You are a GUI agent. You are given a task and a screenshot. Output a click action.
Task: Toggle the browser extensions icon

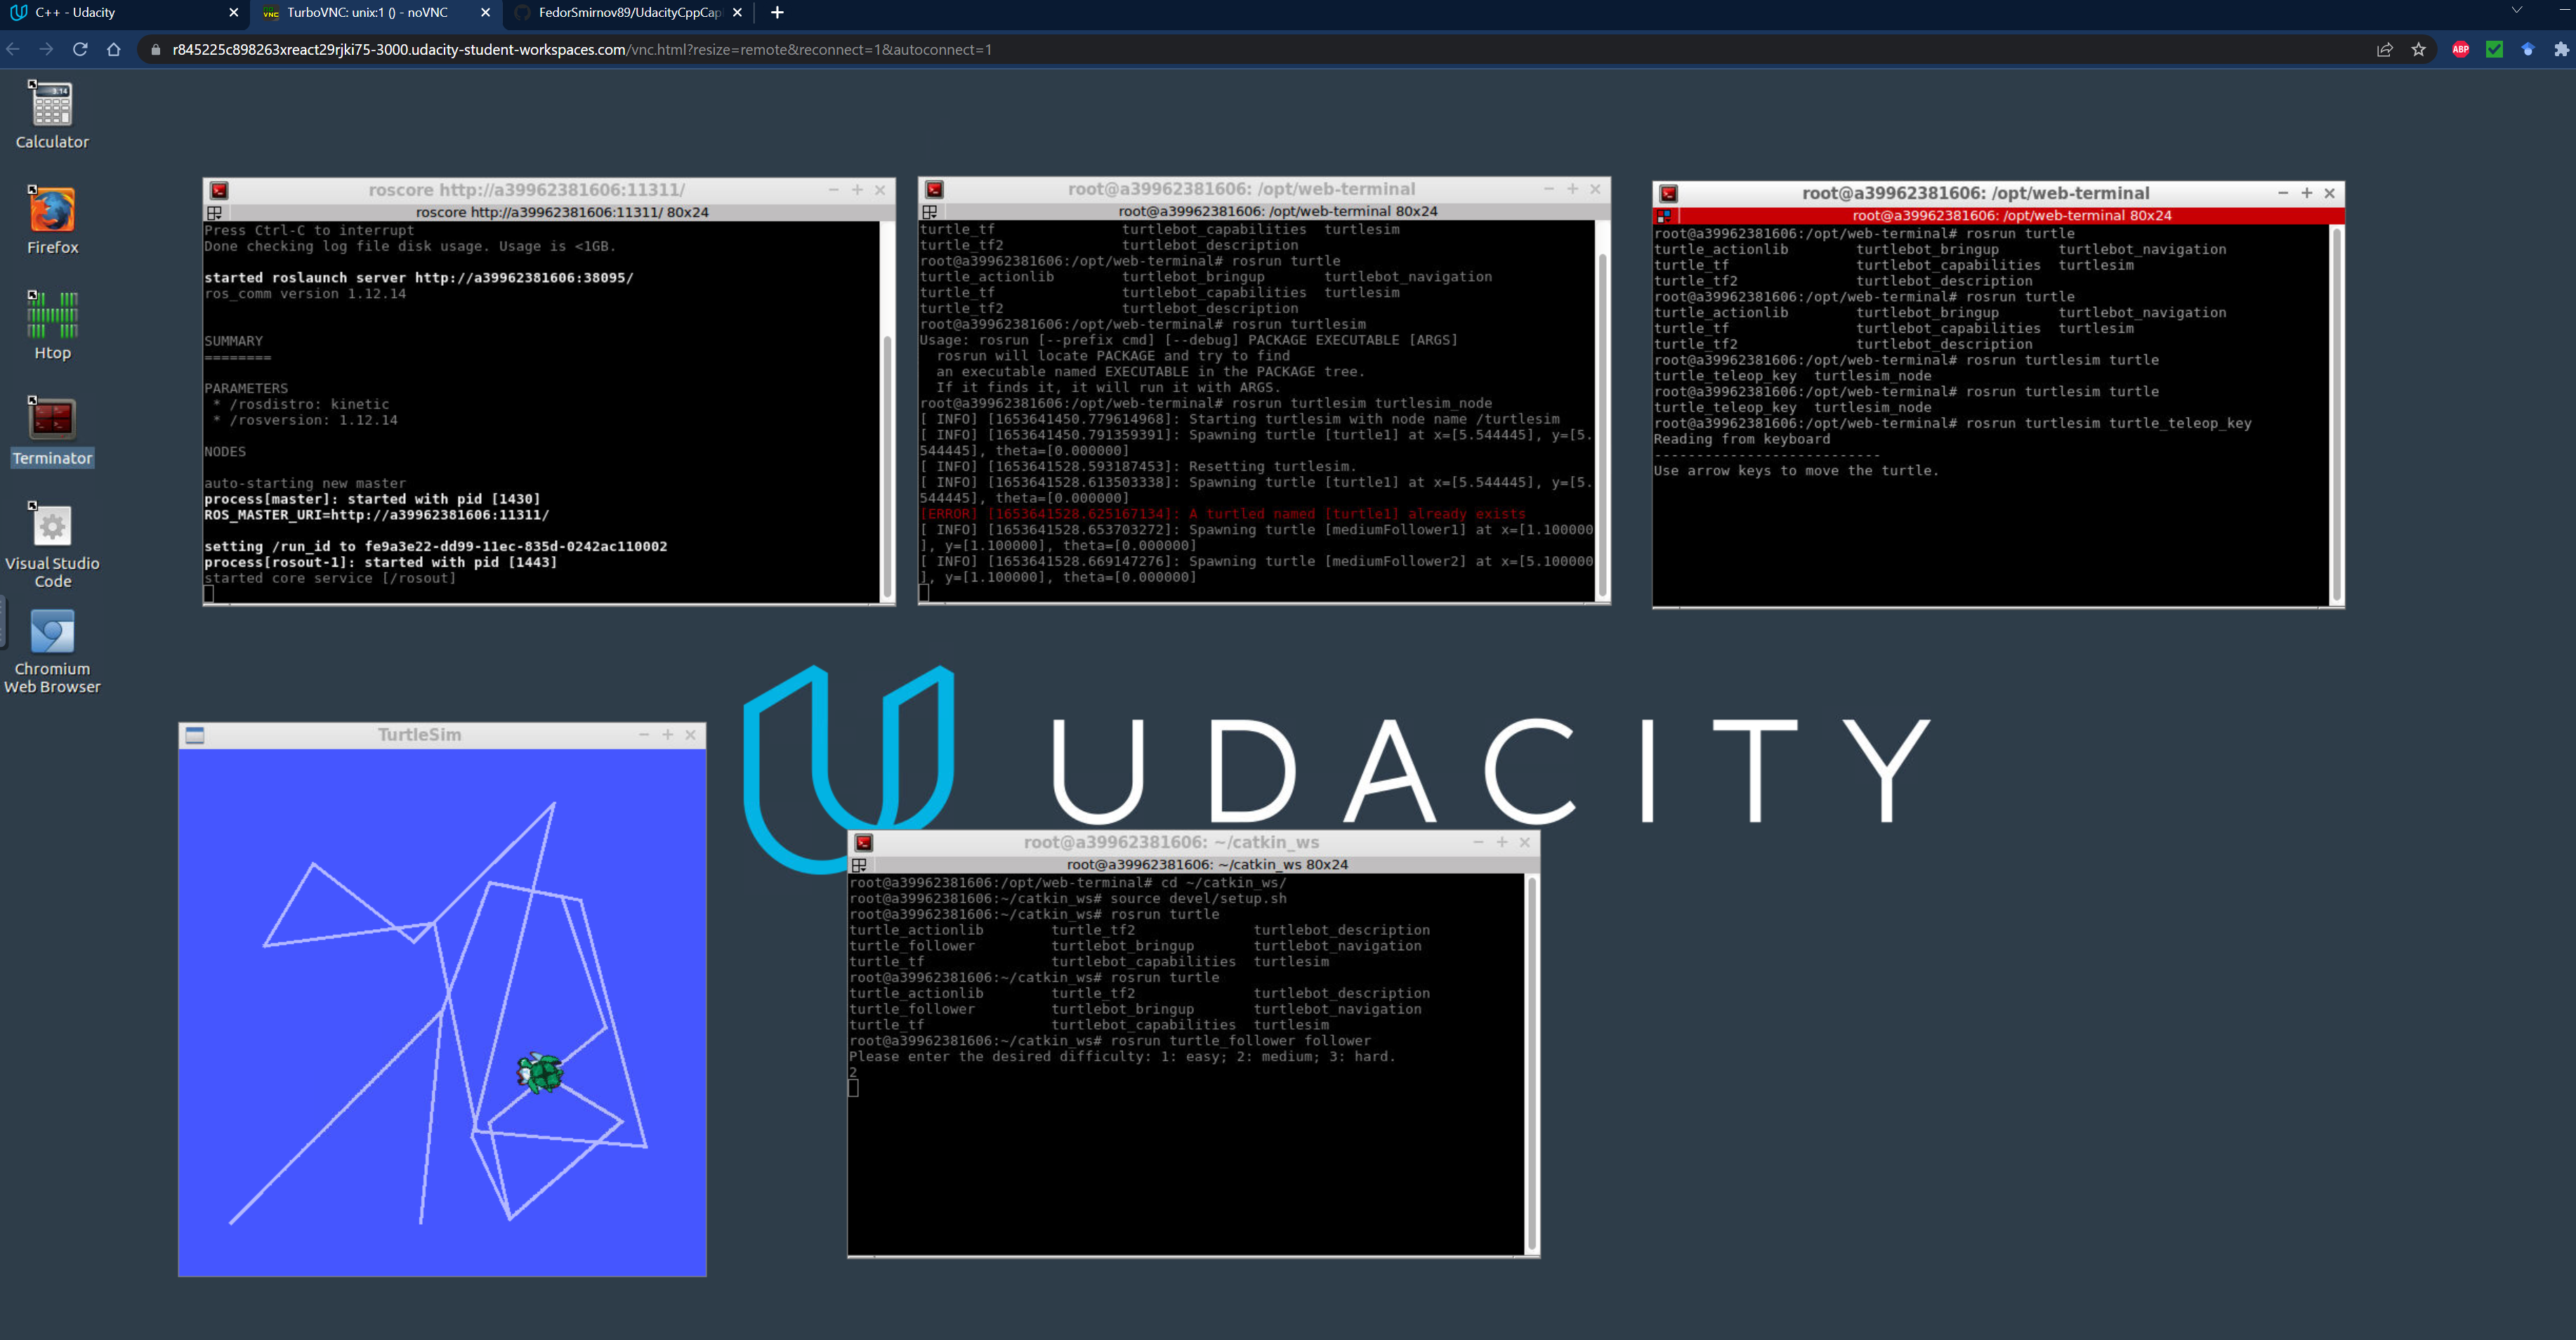coord(2554,49)
